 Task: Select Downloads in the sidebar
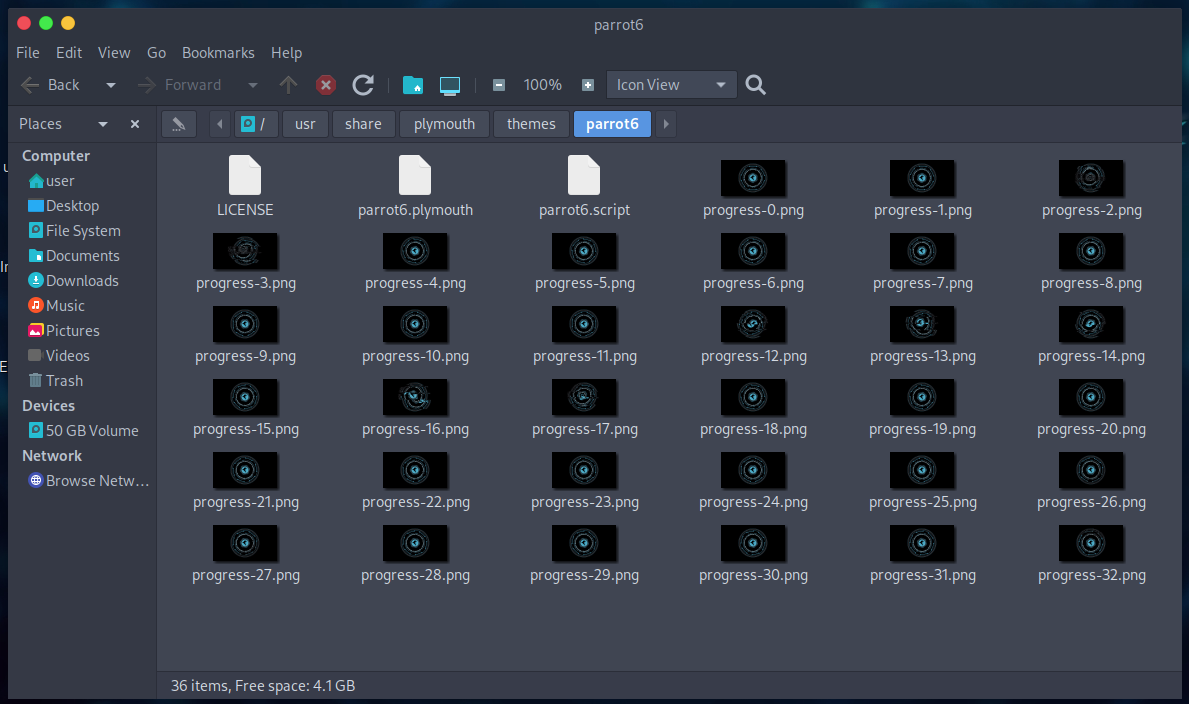pos(81,281)
